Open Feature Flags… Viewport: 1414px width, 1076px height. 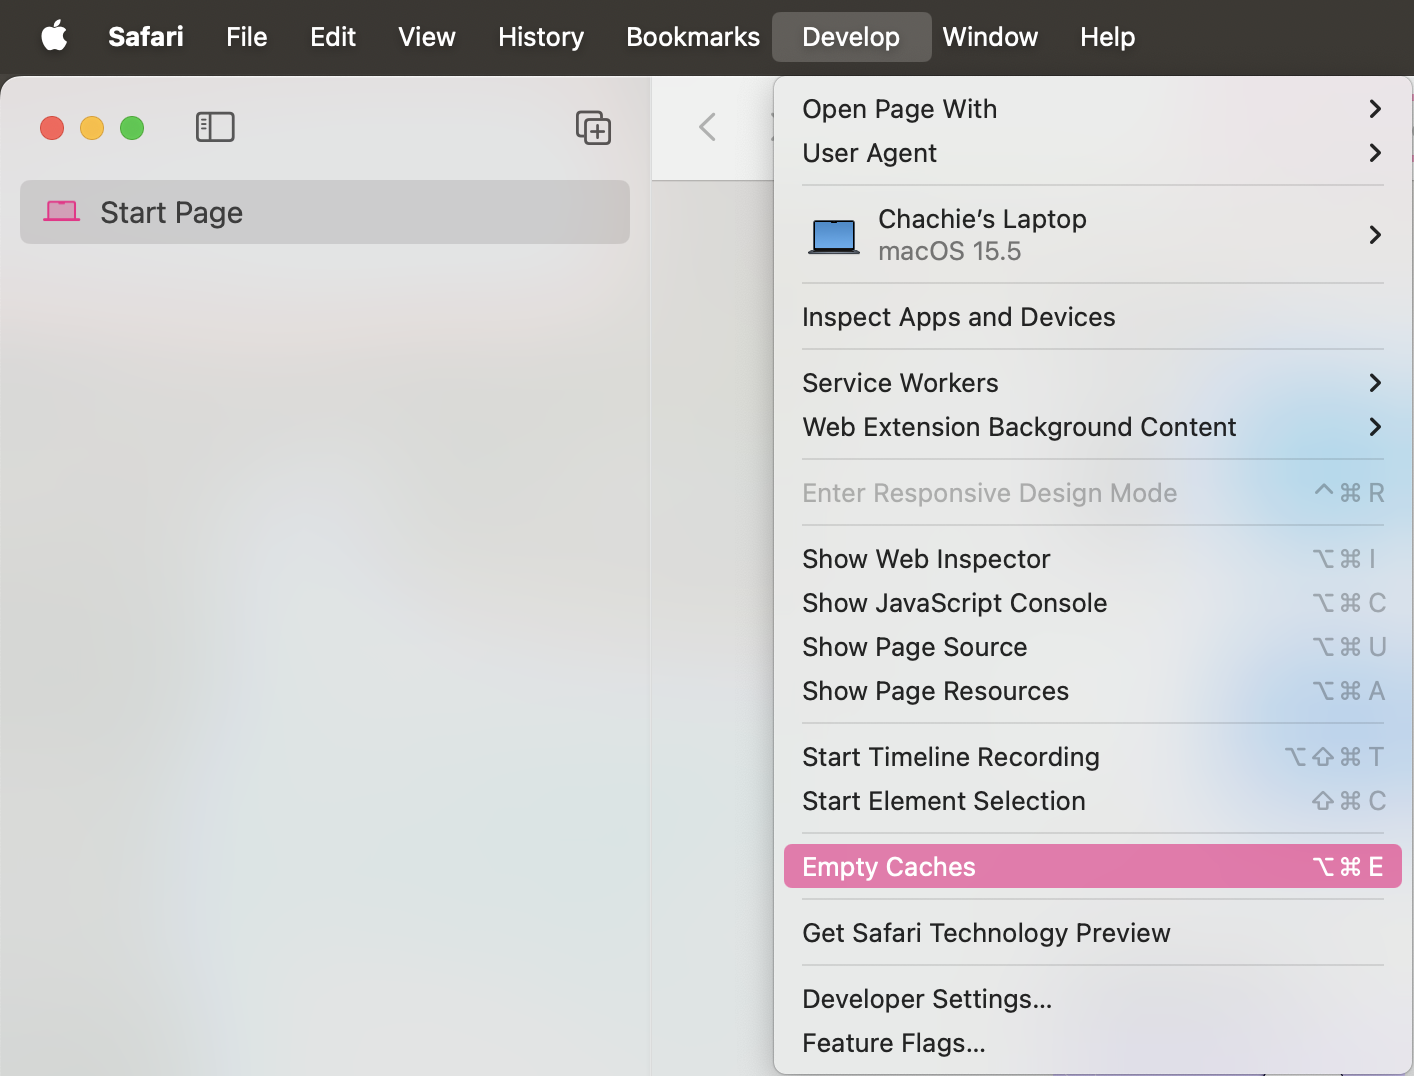coord(1093,1043)
